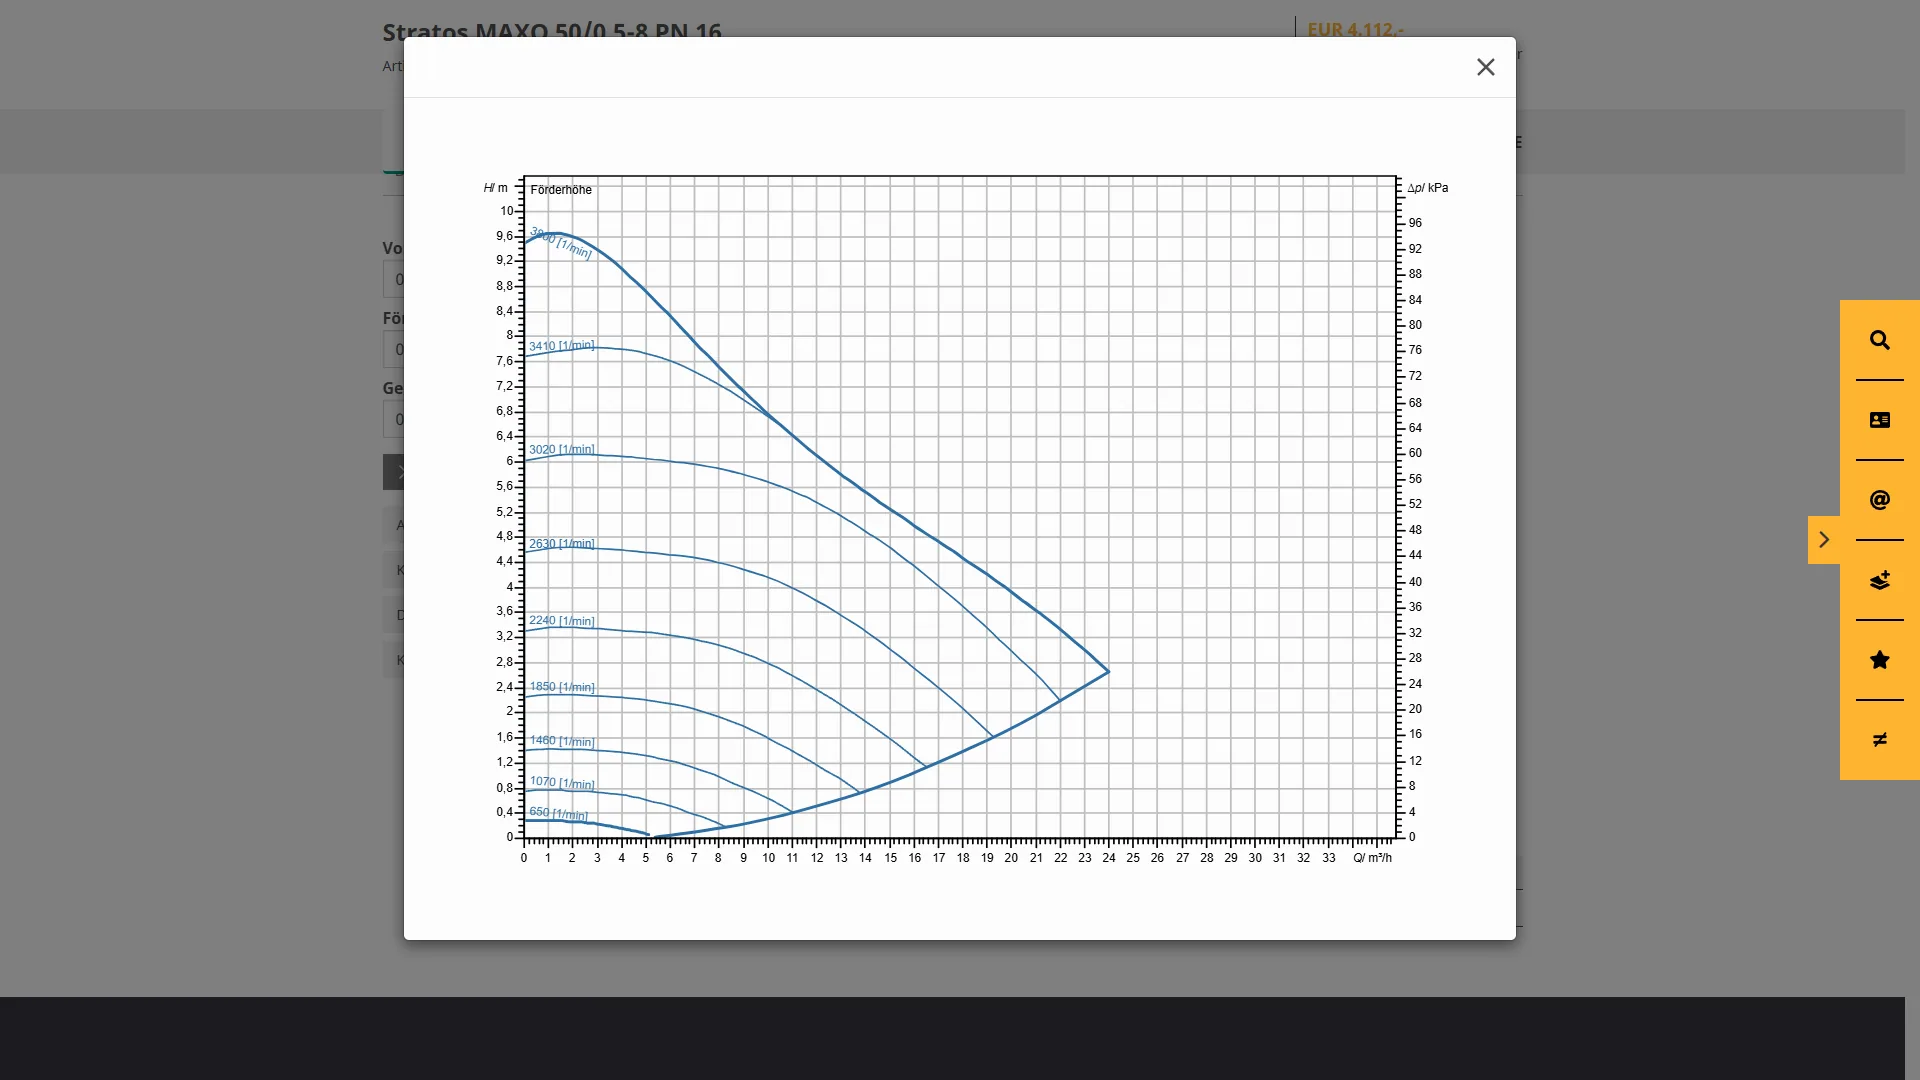Select the 2240 [1/min] speed curve label
The height and width of the screenshot is (1080, 1920).
pos(561,621)
